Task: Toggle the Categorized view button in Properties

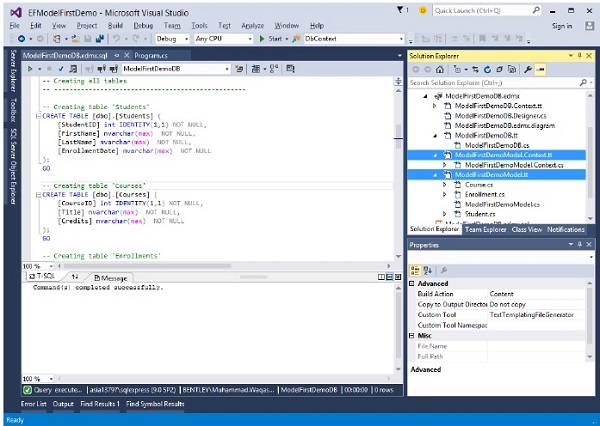Action: (416, 269)
